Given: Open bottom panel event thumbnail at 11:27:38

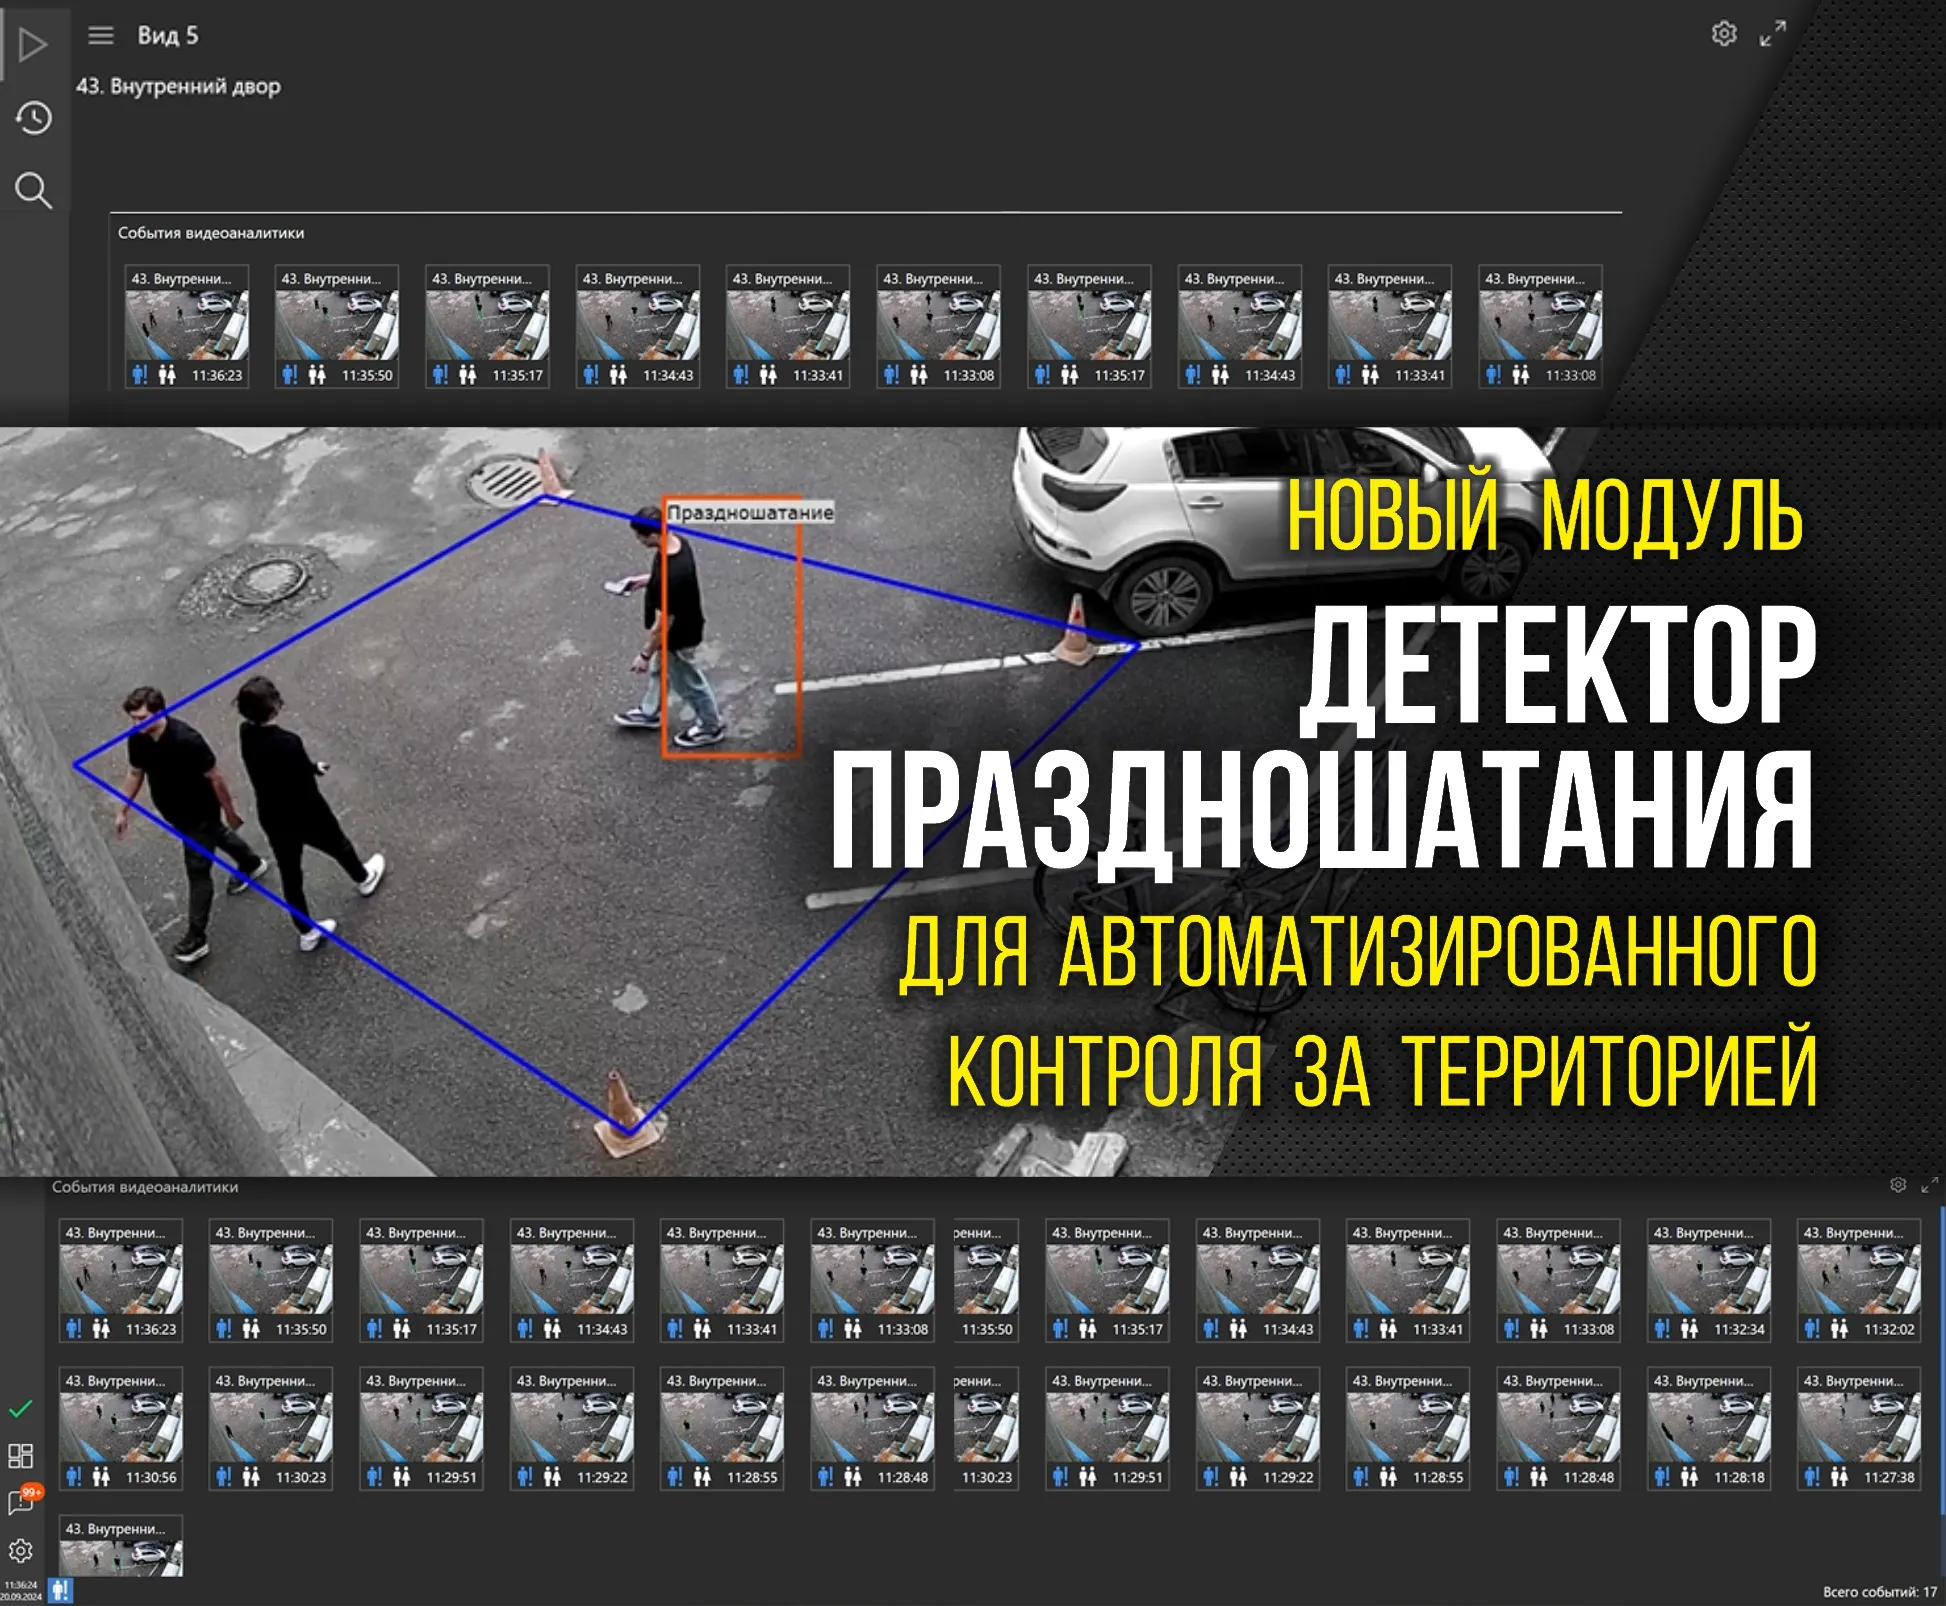Looking at the screenshot, I should point(1858,1428).
